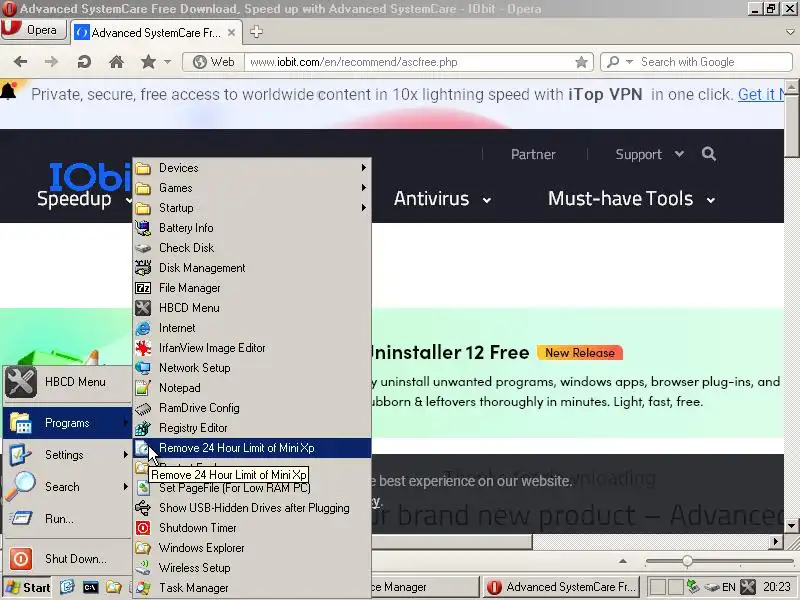Viewport: 800px width, 600px height.
Task: Expand Settings in Start menu
Action: (x=67, y=455)
